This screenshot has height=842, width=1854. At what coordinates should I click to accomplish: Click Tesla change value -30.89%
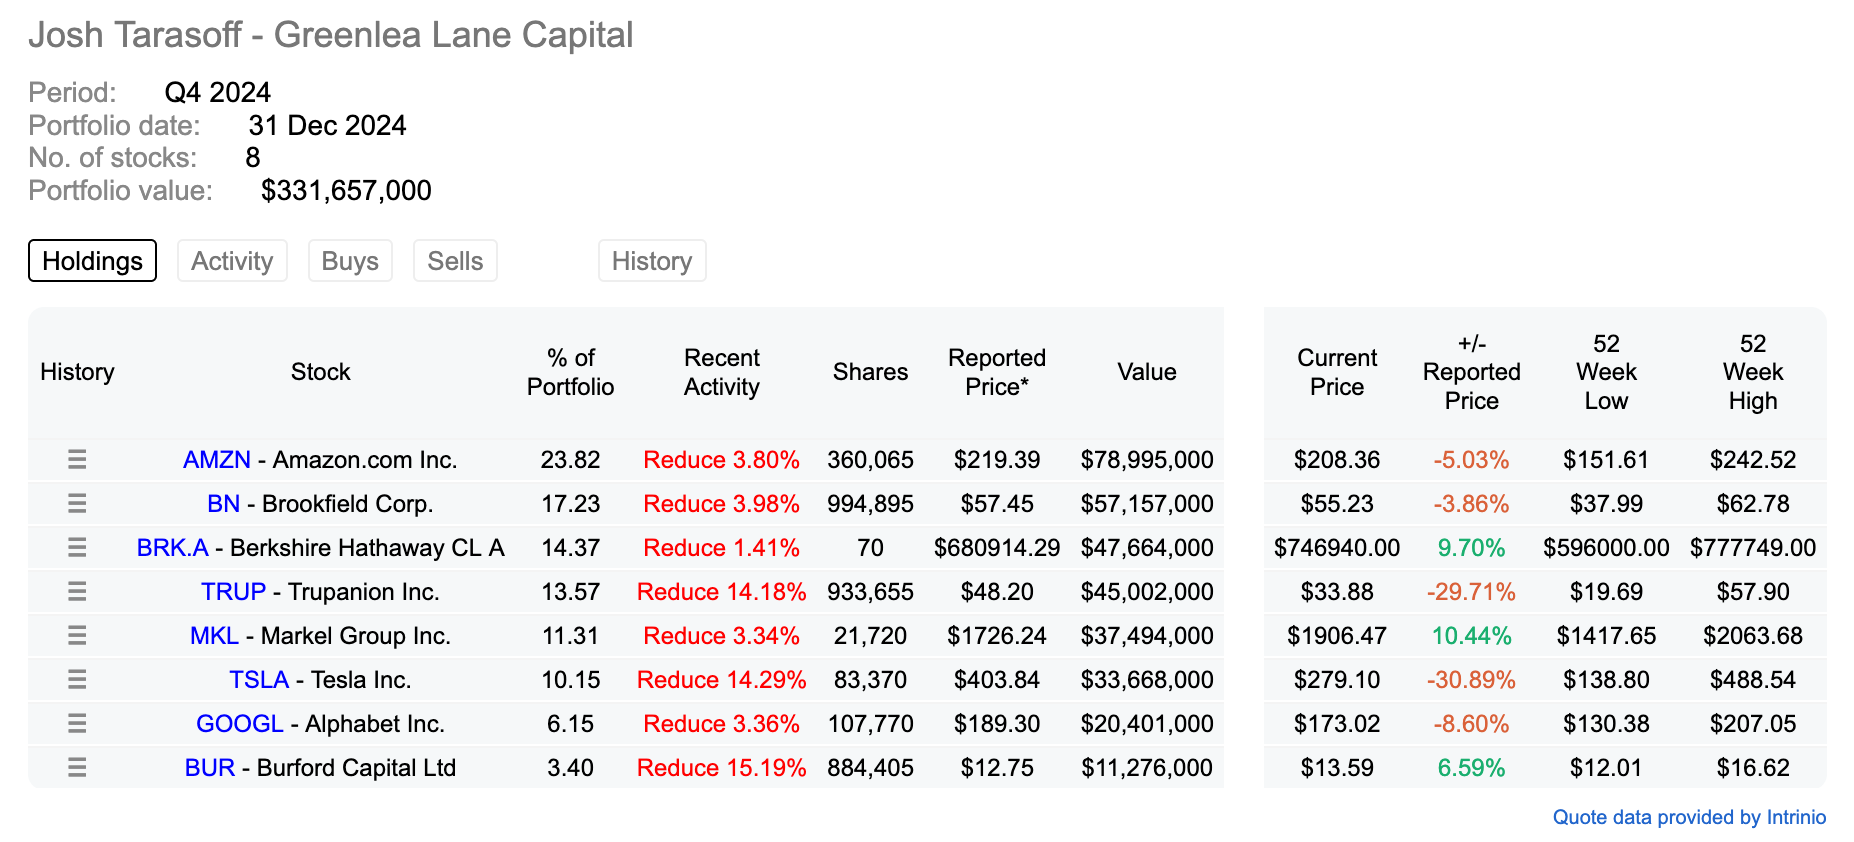click(x=1471, y=680)
